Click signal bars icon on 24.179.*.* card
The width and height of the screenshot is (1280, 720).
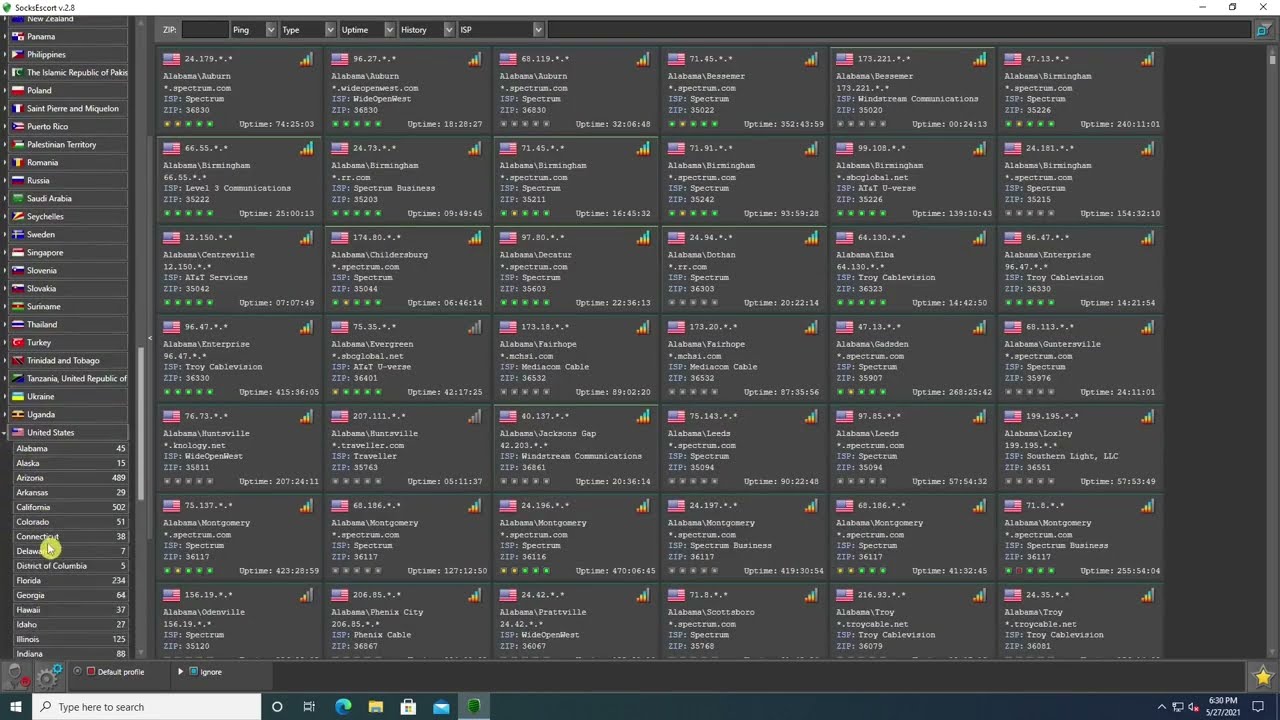pos(306,59)
